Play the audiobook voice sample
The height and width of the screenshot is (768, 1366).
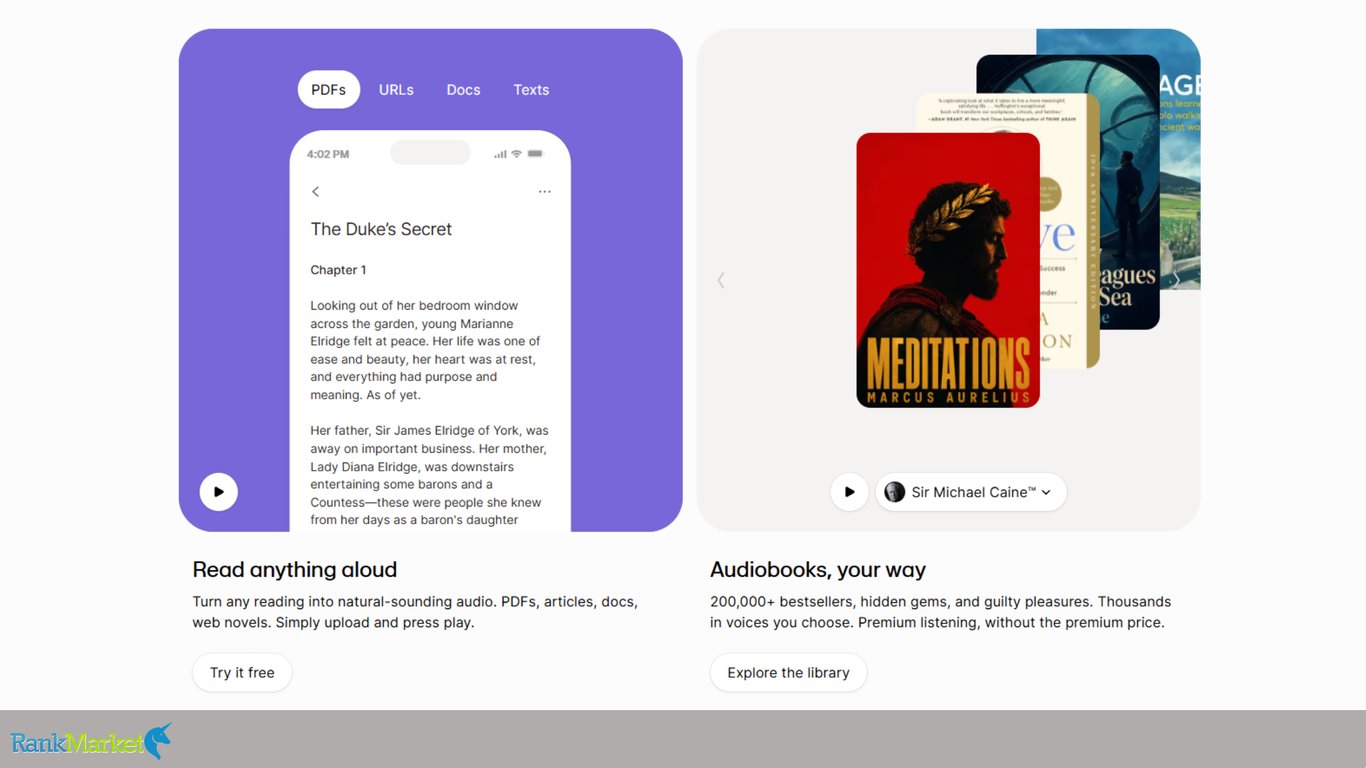[849, 492]
